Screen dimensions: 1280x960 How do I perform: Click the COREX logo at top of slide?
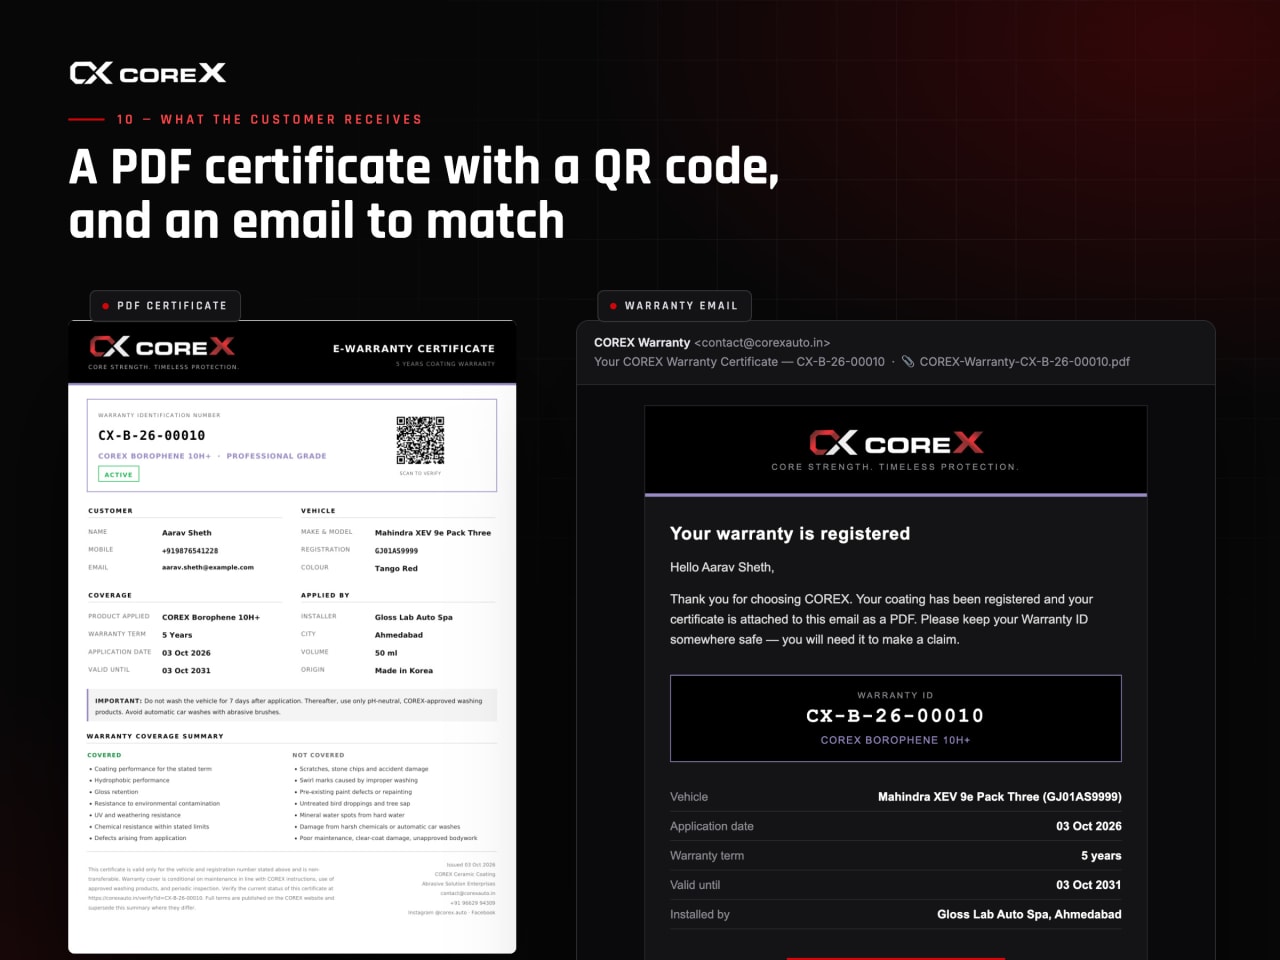tap(148, 73)
